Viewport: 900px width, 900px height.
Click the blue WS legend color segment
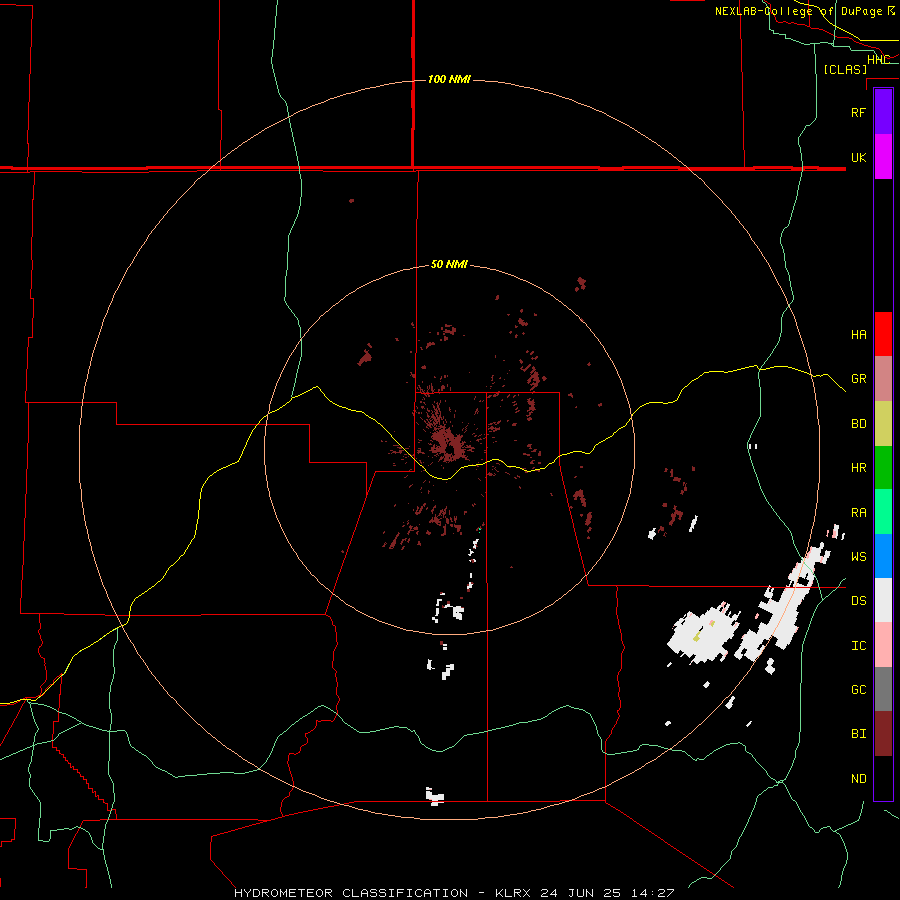pyautogui.click(x=883, y=556)
